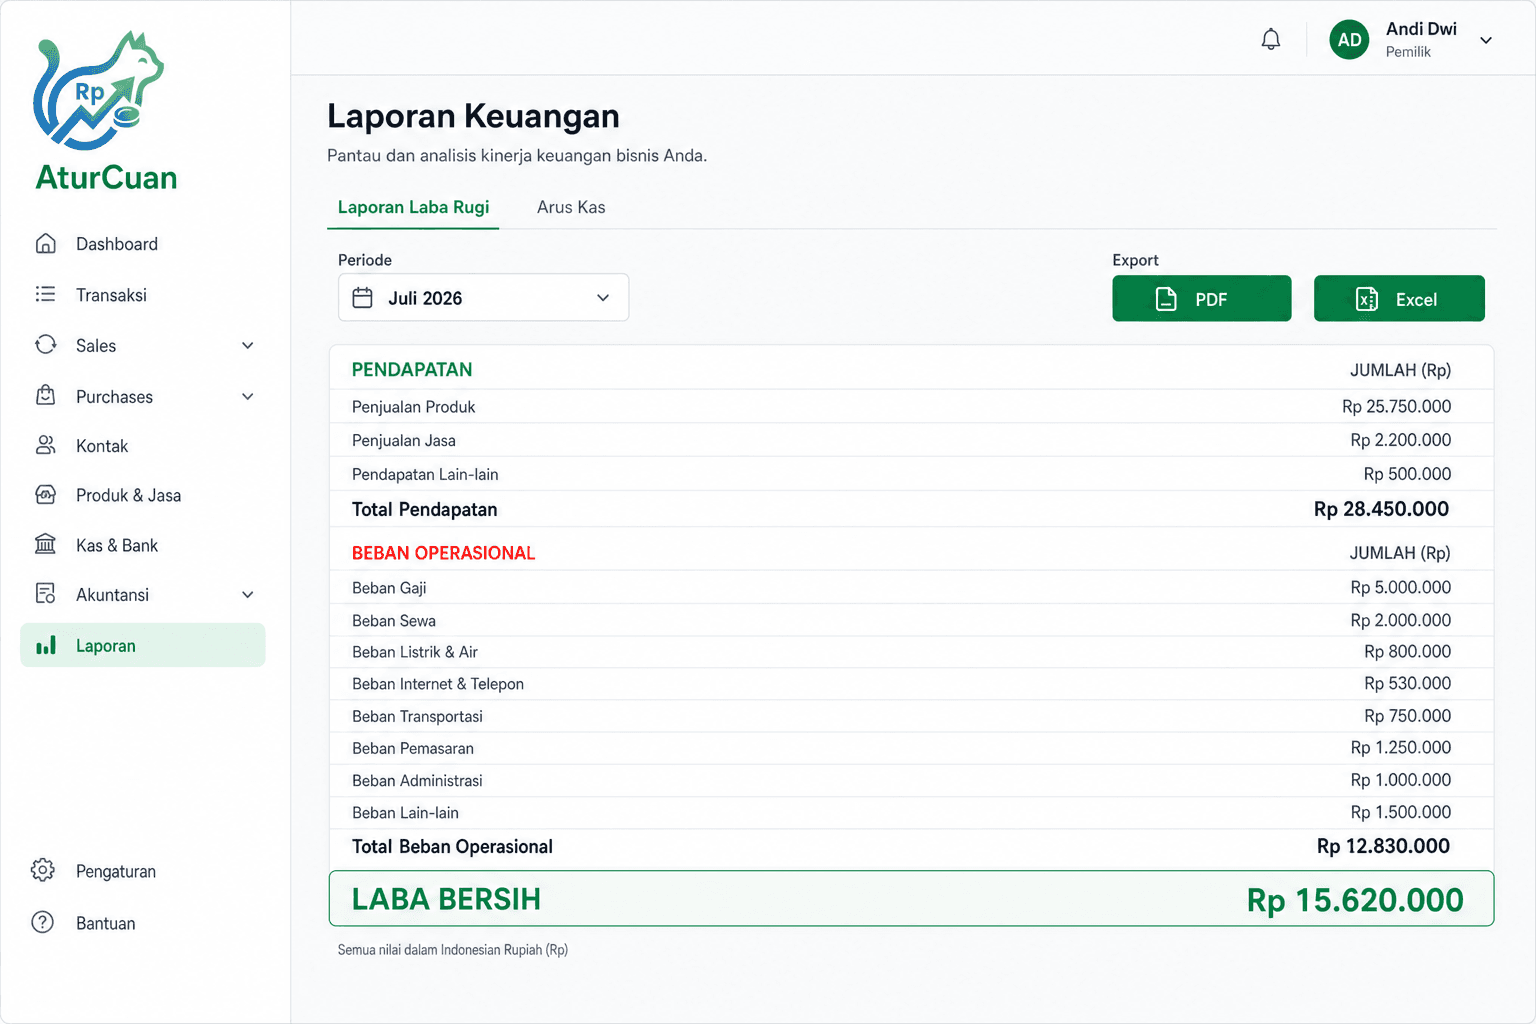Select the Laporan menu item

pyautogui.click(x=143, y=645)
